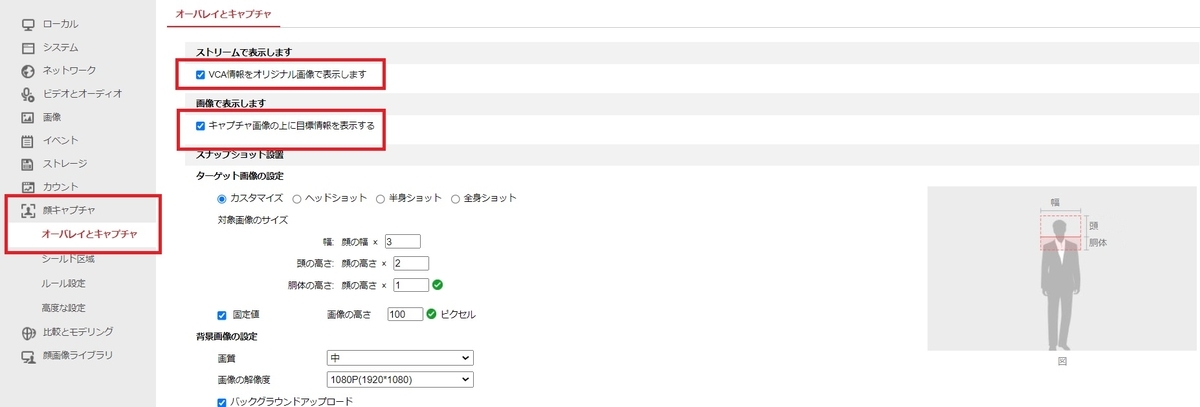Click the 画像 picture icon in sidebar

click(28, 117)
